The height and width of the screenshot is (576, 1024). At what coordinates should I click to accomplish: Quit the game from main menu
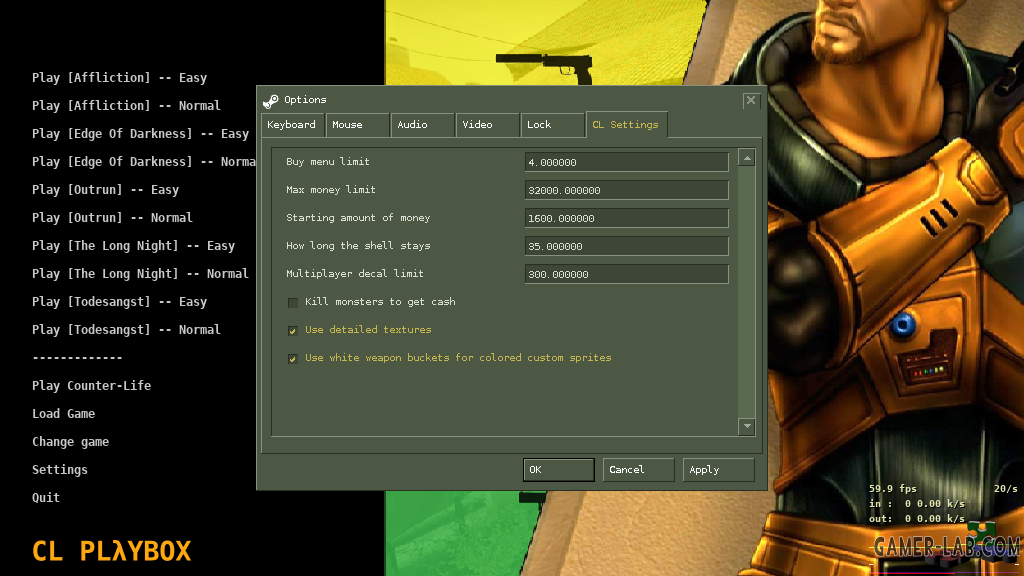(46, 498)
